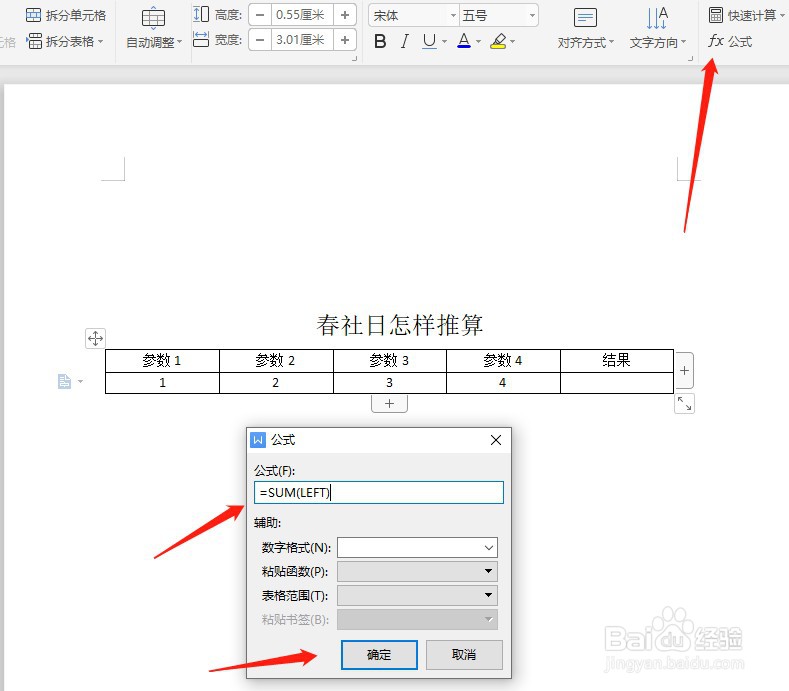Add a column with the right plus button

(x=684, y=371)
